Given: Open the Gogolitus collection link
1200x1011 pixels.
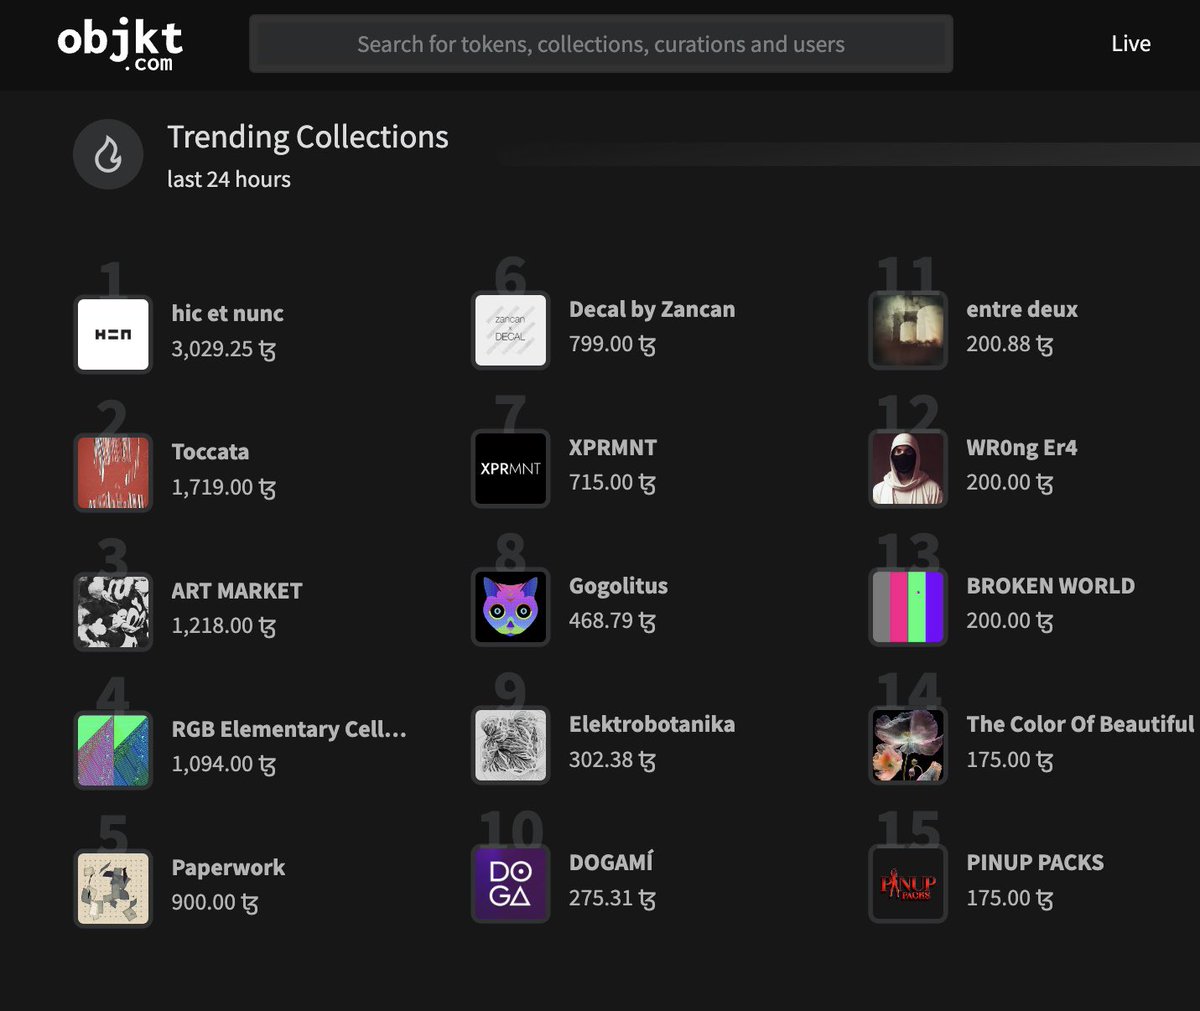Looking at the screenshot, I should pos(618,586).
